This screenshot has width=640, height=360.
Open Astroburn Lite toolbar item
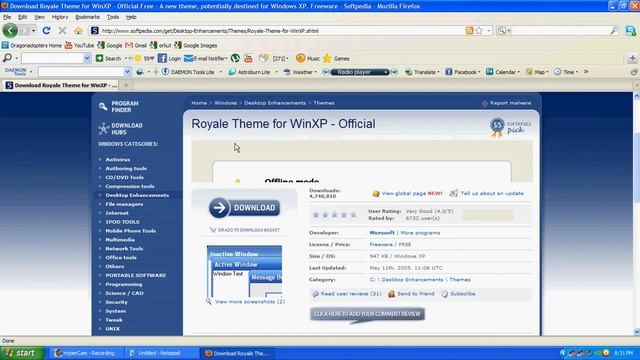[249, 72]
